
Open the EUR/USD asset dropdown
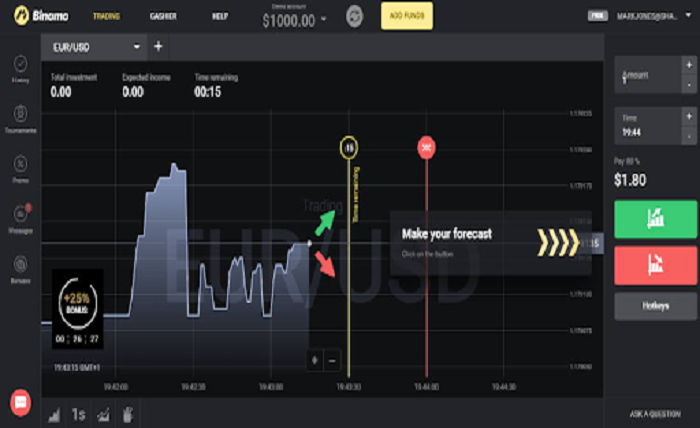point(94,47)
